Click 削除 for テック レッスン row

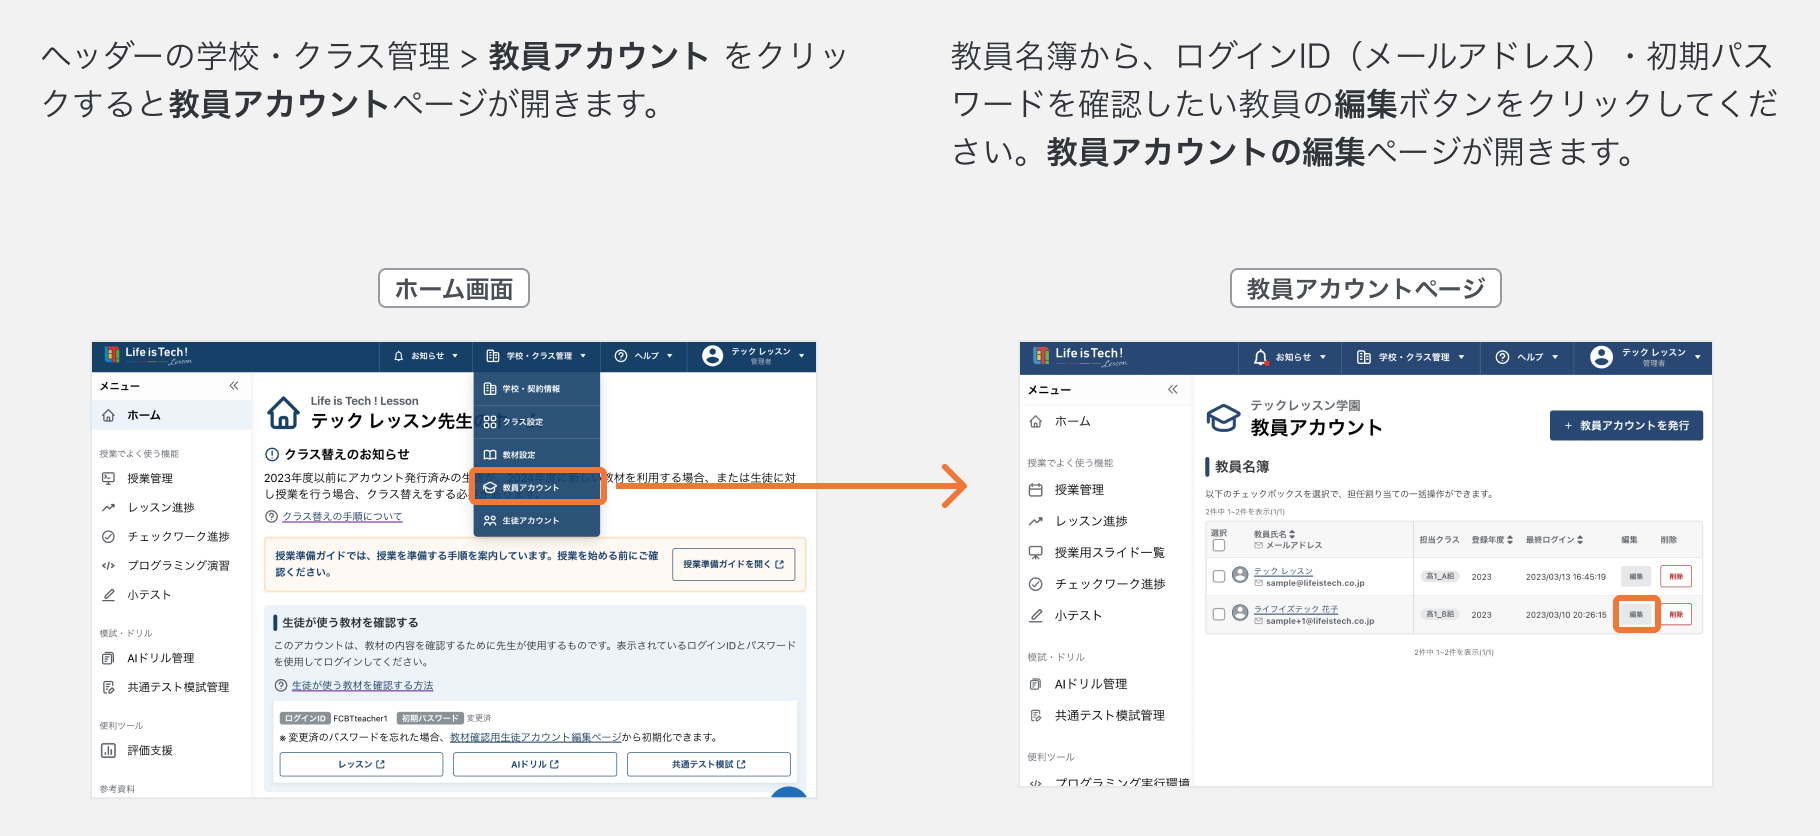[1676, 576]
